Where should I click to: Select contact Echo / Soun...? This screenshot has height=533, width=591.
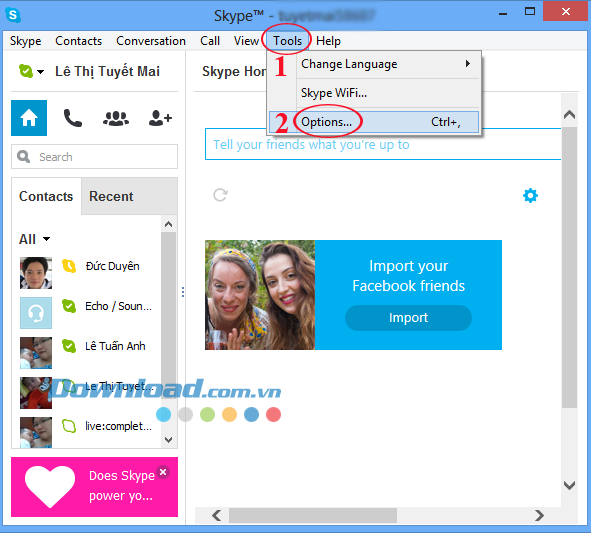click(118, 306)
